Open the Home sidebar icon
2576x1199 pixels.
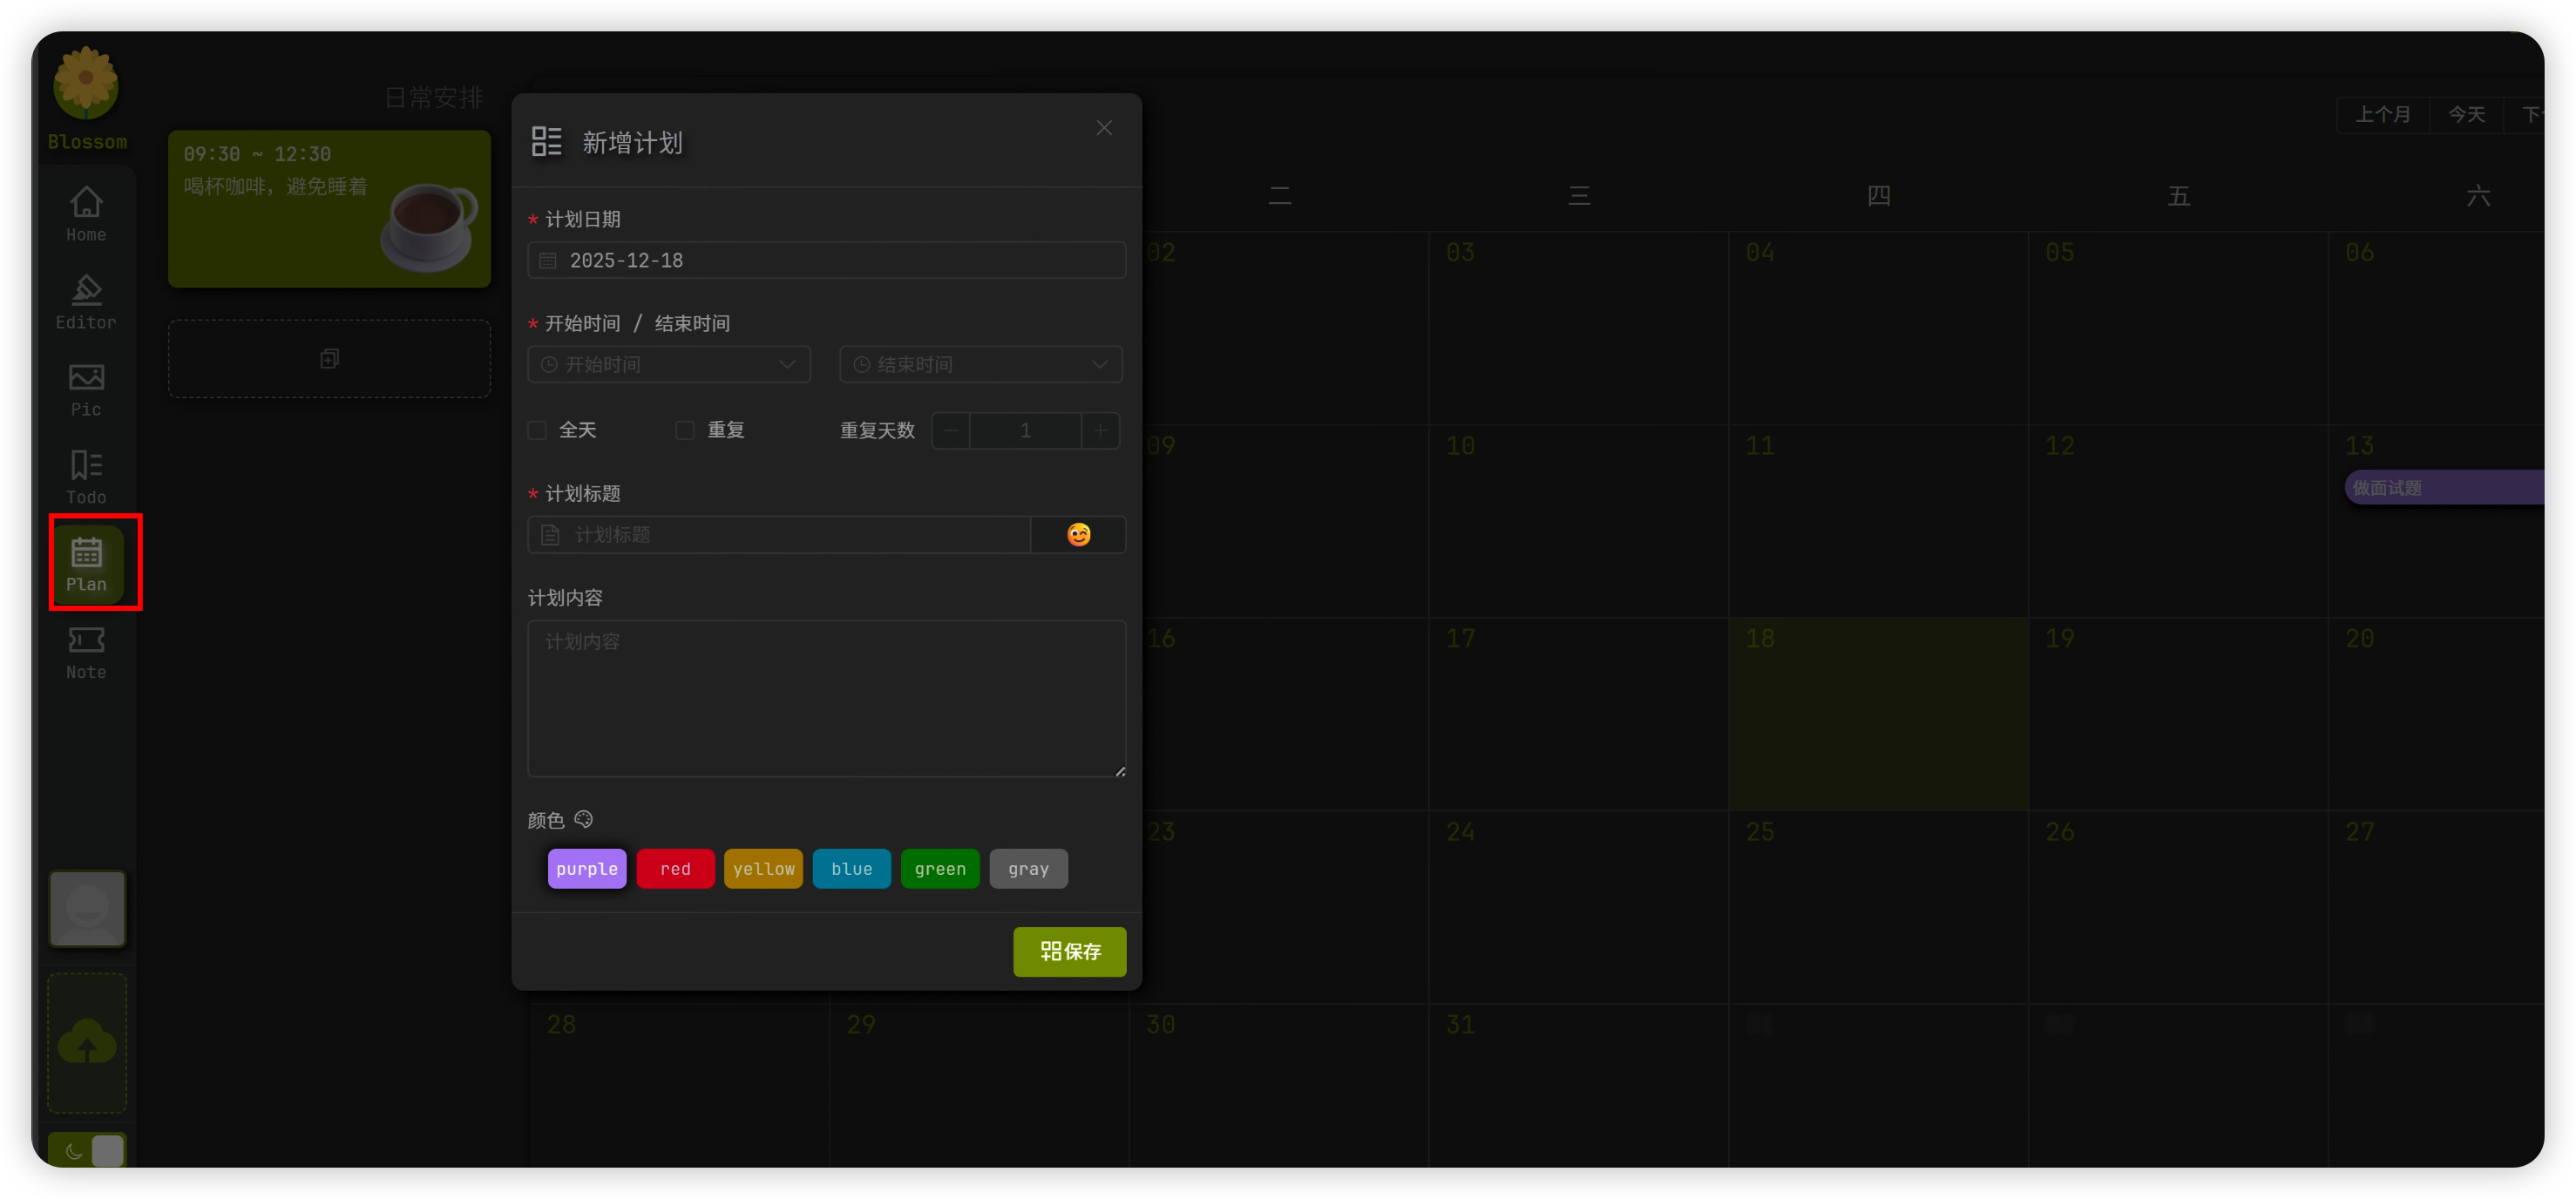(x=86, y=214)
